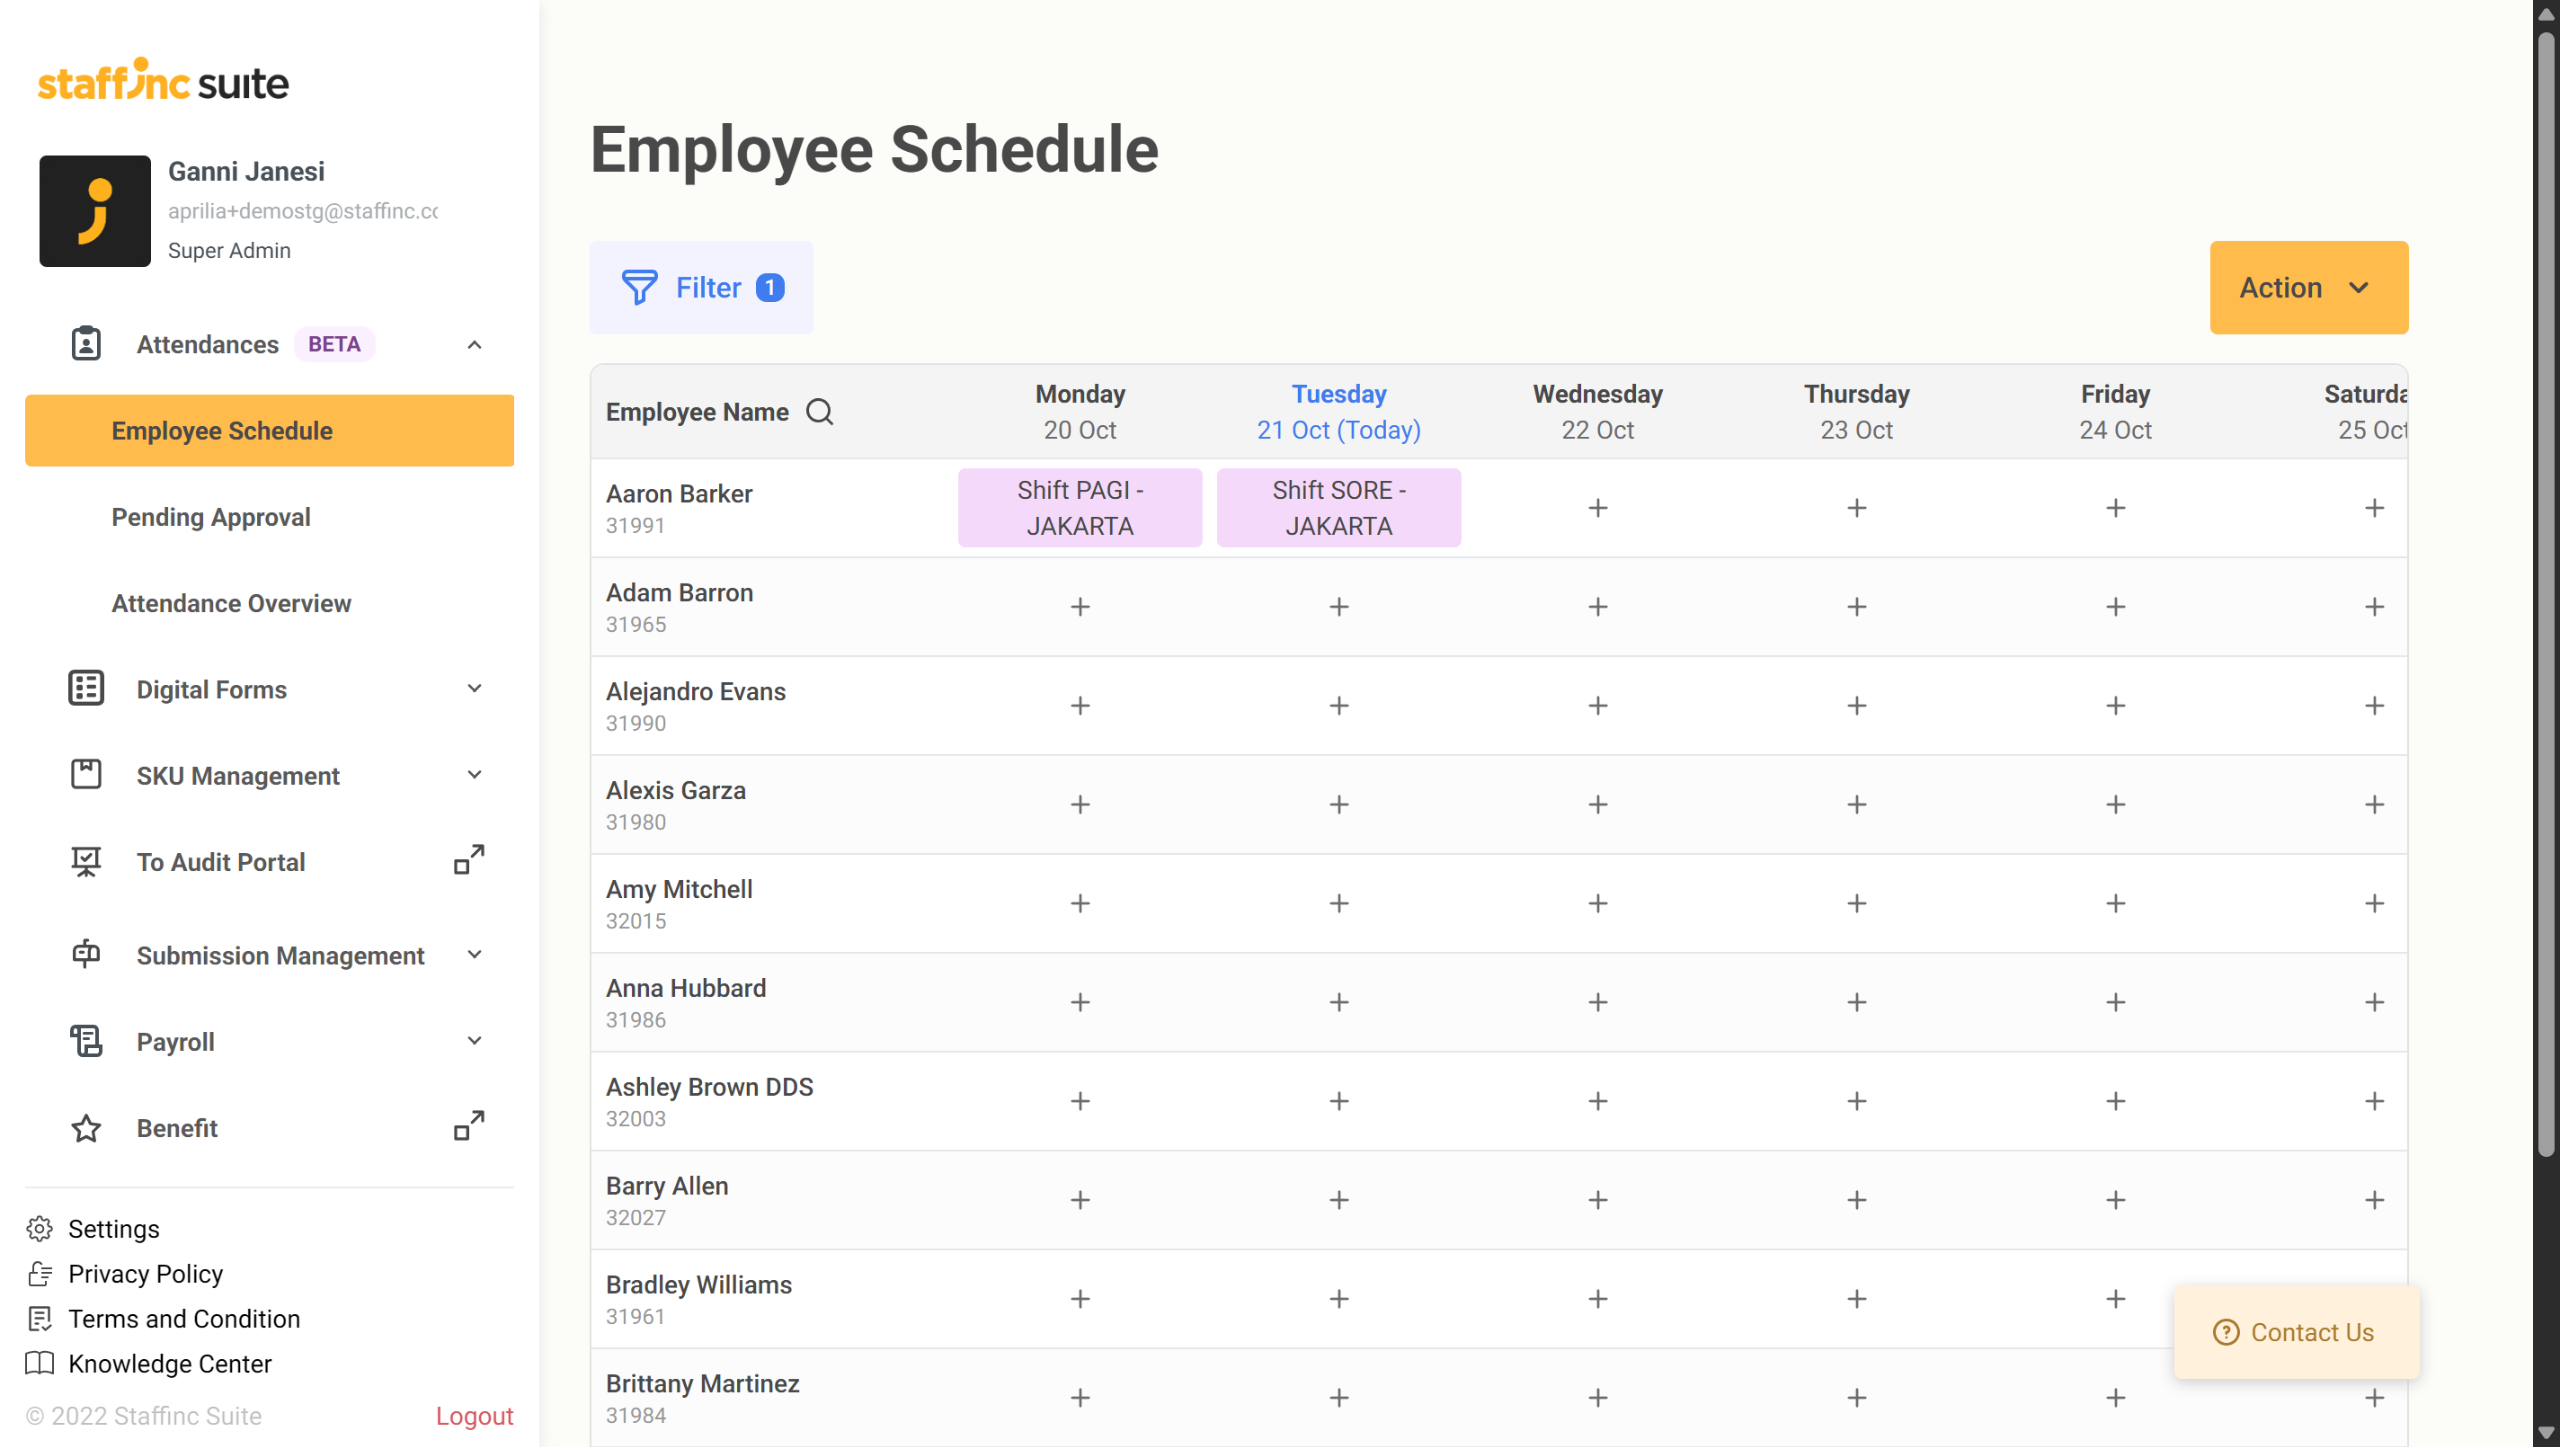Click the Logout link
Image resolution: width=2560 pixels, height=1447 pixels.
click(474, 1416)
